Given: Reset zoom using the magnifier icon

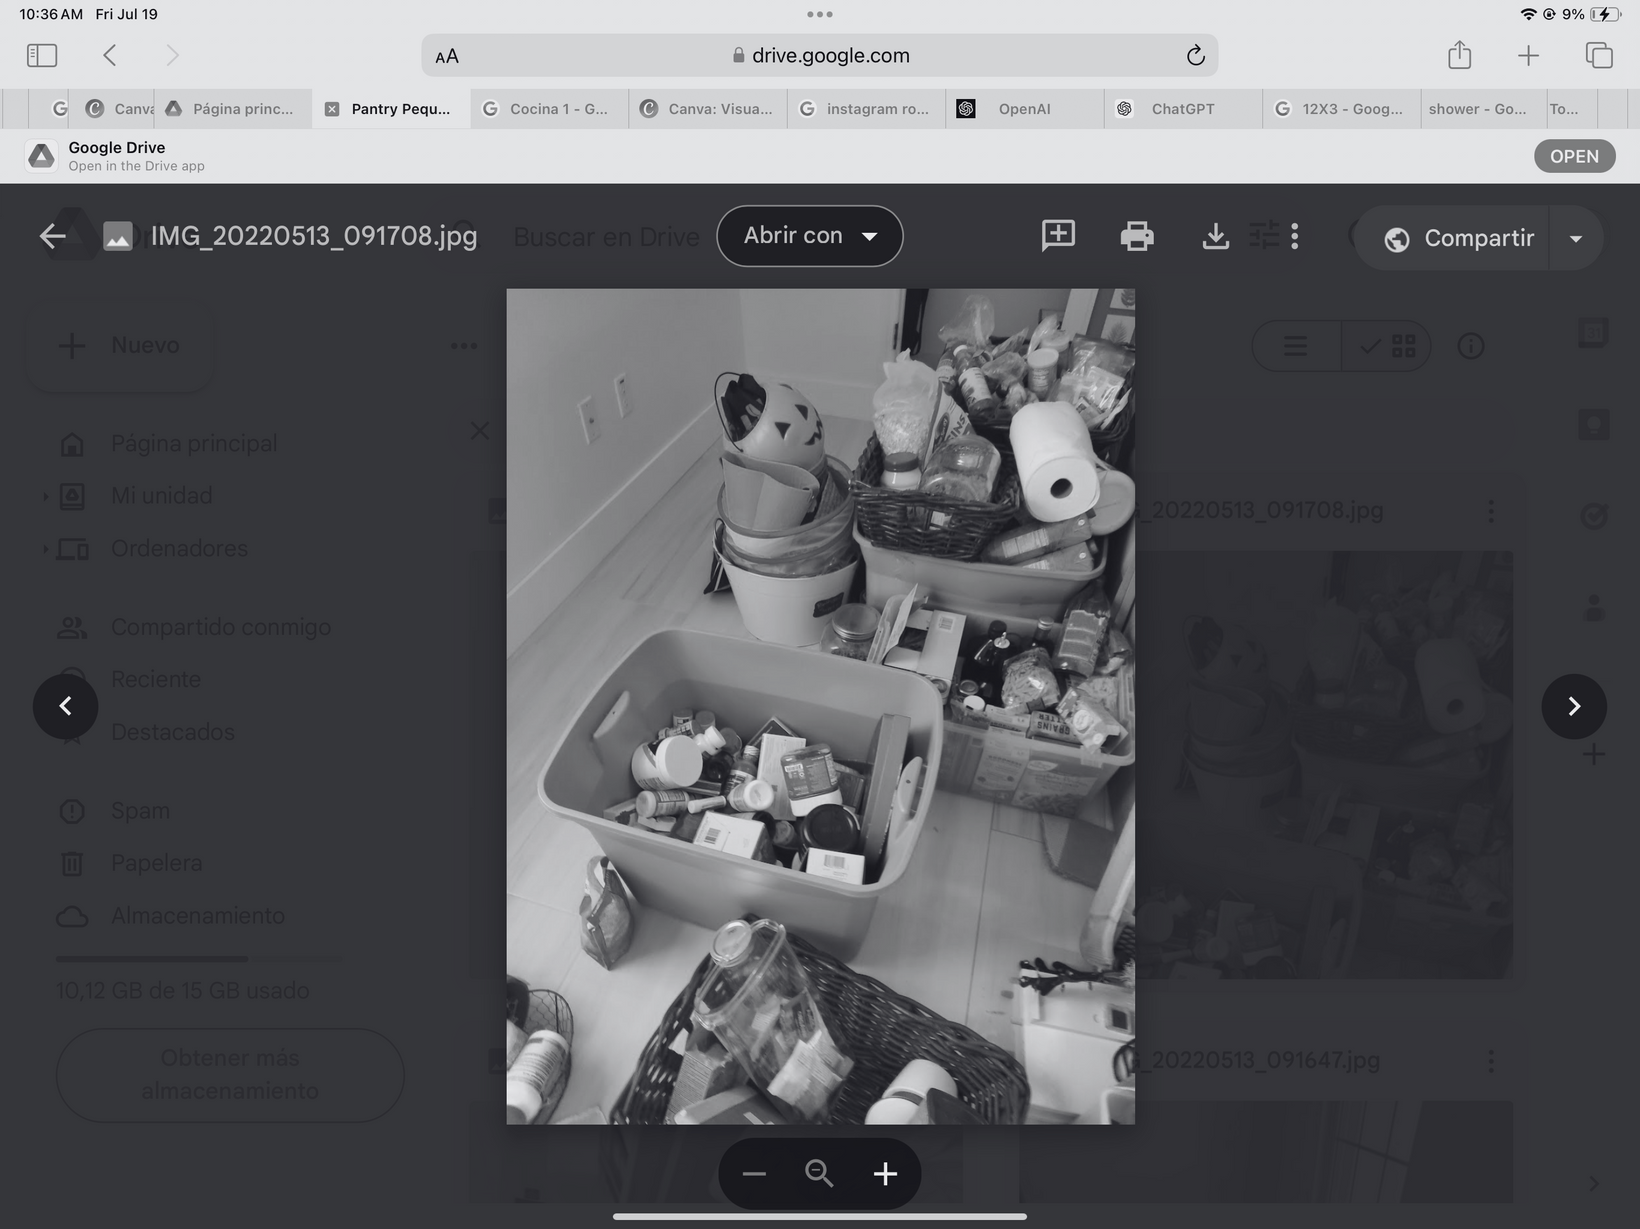Looking at the screenshot, I should coord(819,1173).
